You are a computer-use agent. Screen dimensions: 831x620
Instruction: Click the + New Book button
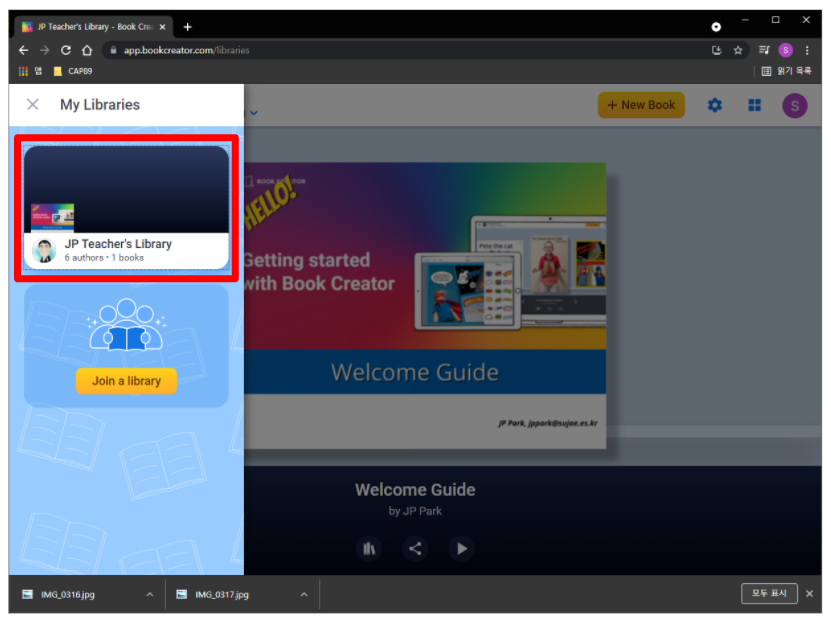click(x=641, y=105)
